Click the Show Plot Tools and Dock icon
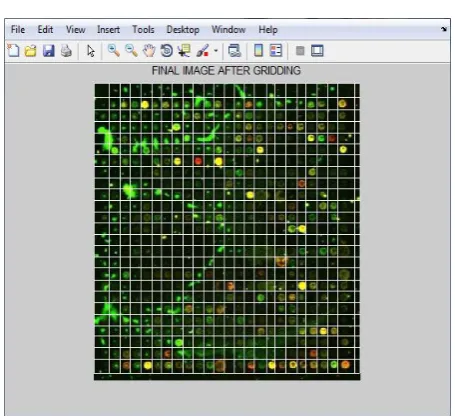 coord(317,51)
